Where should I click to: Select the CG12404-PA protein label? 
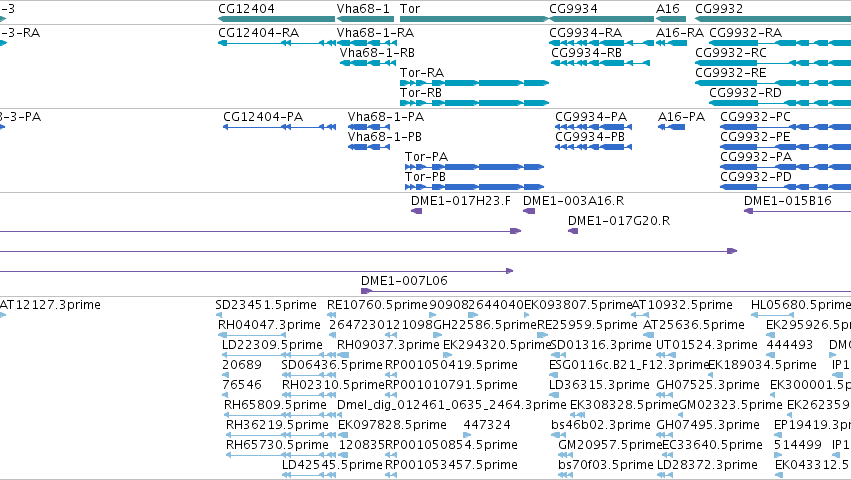pyautogui.click(x=263, y=117)
